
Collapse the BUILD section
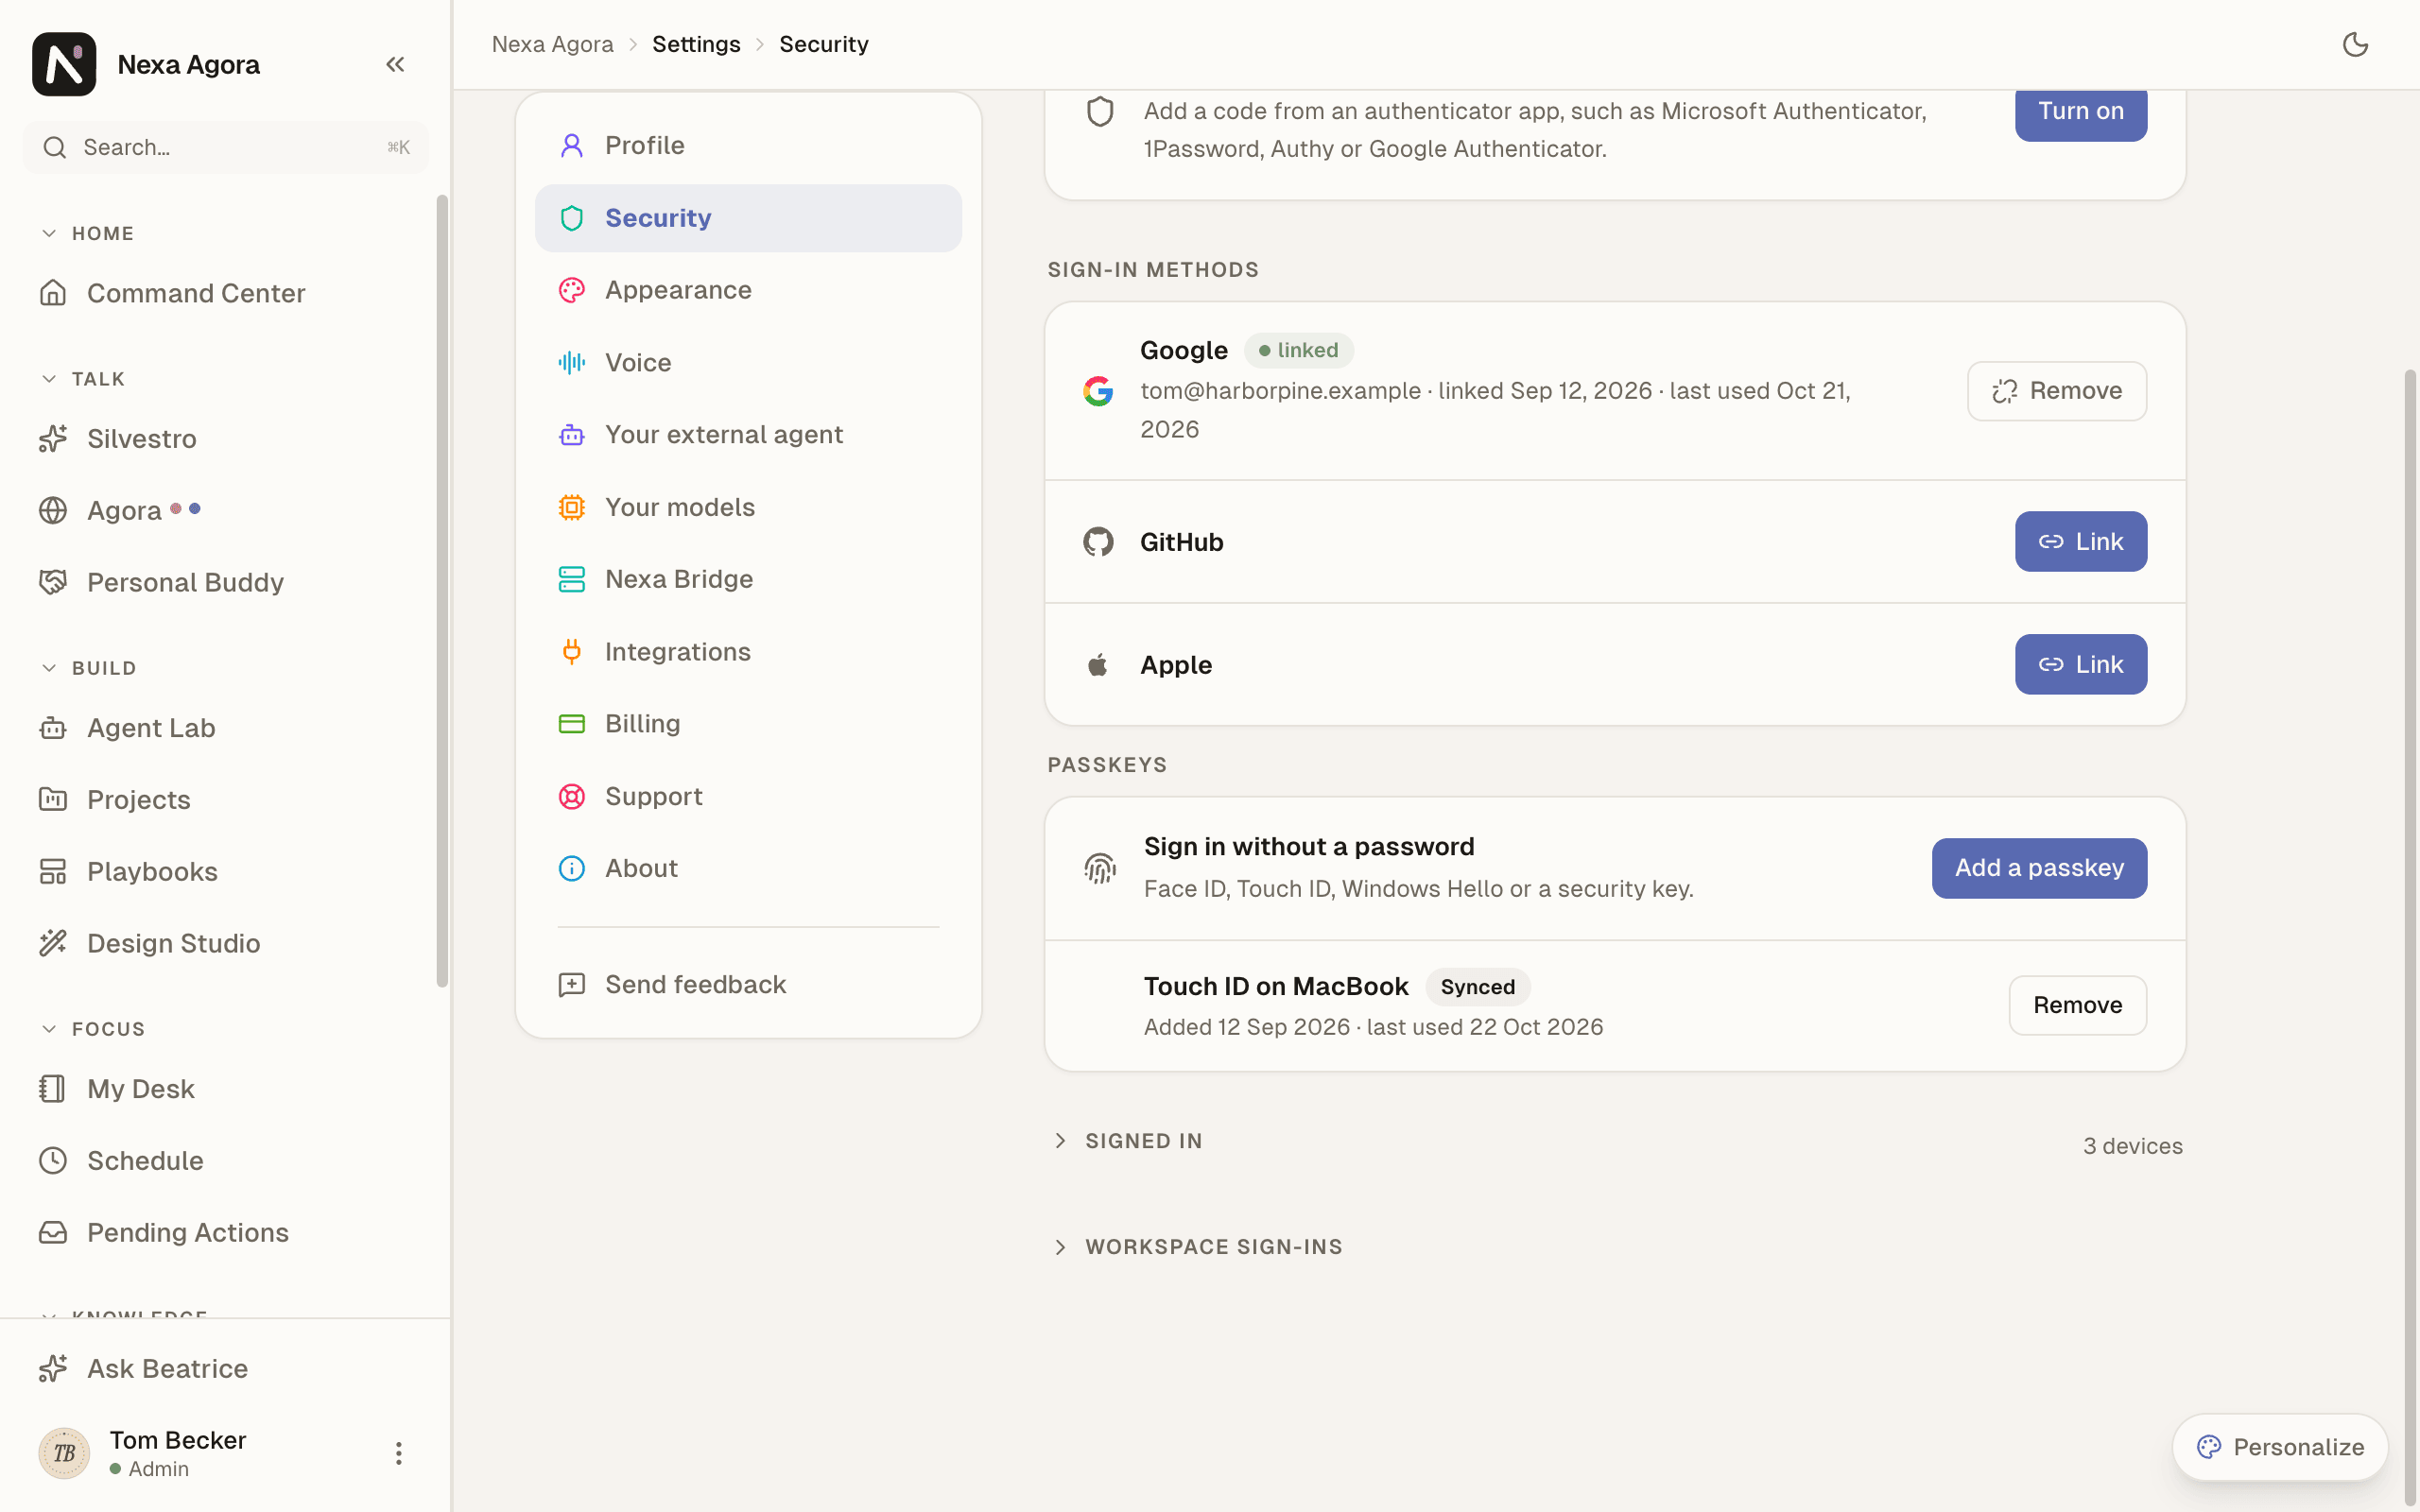[90, 668]
